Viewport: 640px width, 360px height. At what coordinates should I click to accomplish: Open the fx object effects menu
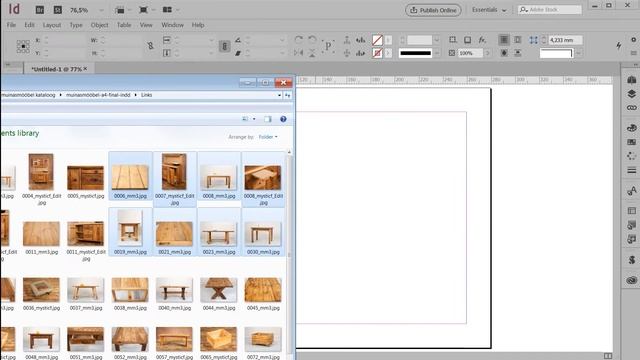click(482, 40)
